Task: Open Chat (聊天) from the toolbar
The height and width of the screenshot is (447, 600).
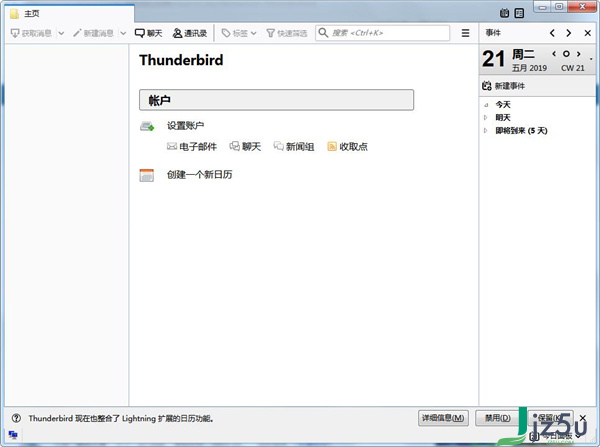Action: [x=148, y=33]
